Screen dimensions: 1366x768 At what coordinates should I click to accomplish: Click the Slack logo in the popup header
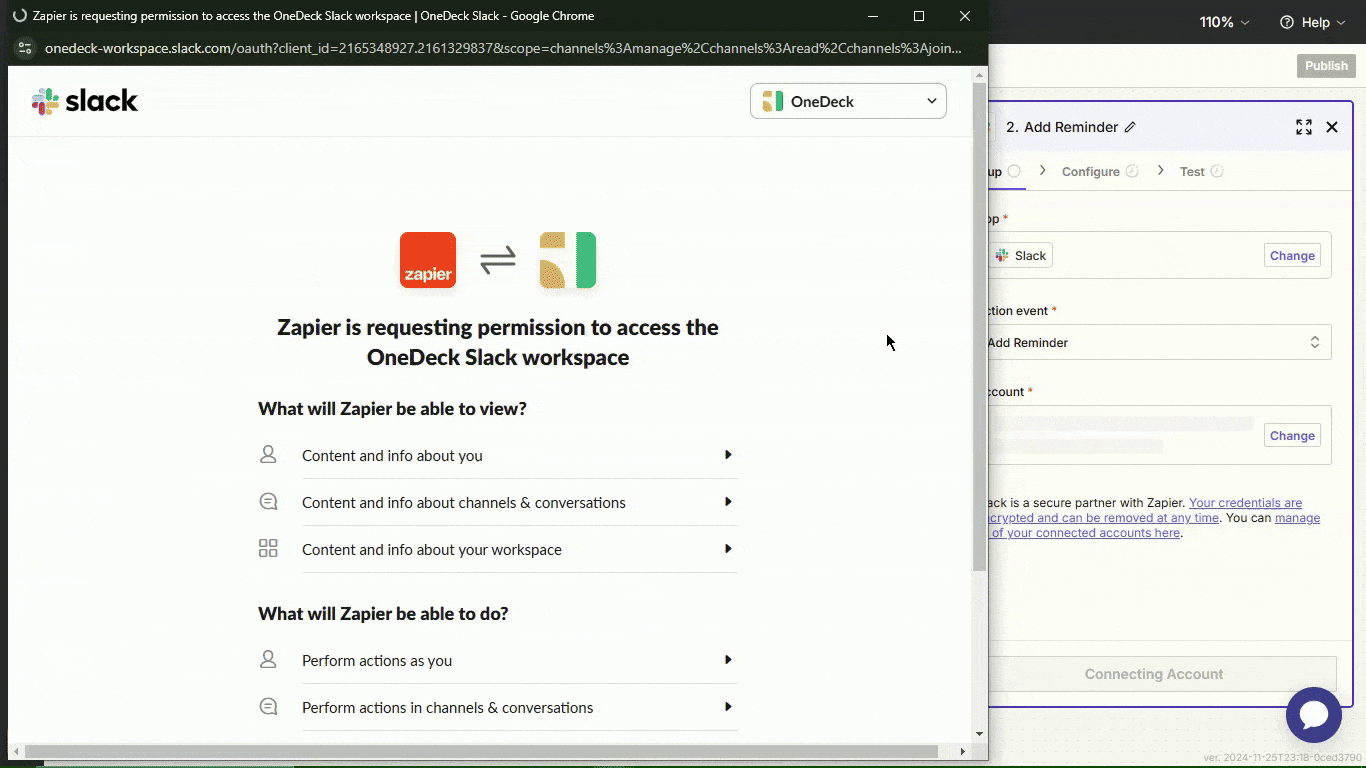[x=85, y=101]
